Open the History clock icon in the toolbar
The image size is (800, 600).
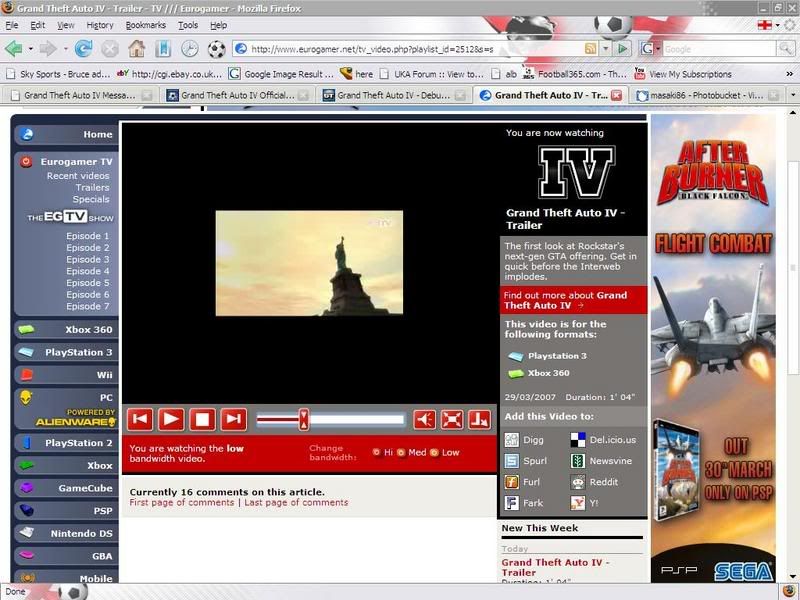[x=190, y=49]
